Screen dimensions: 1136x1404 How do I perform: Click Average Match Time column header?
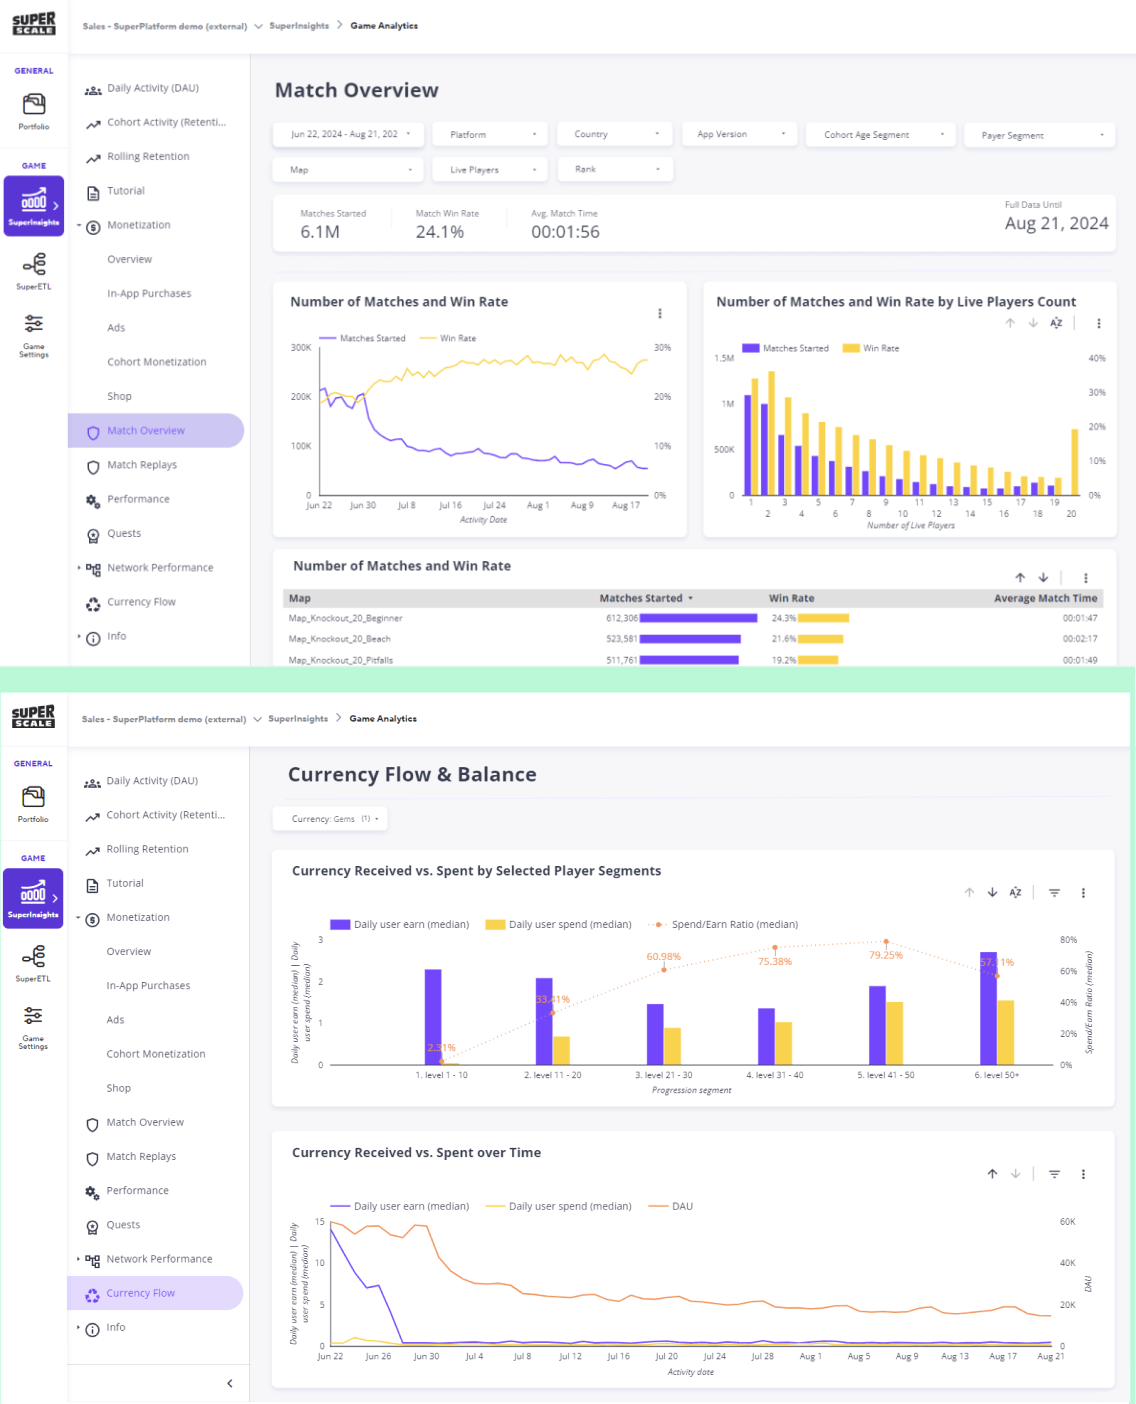1045,598
